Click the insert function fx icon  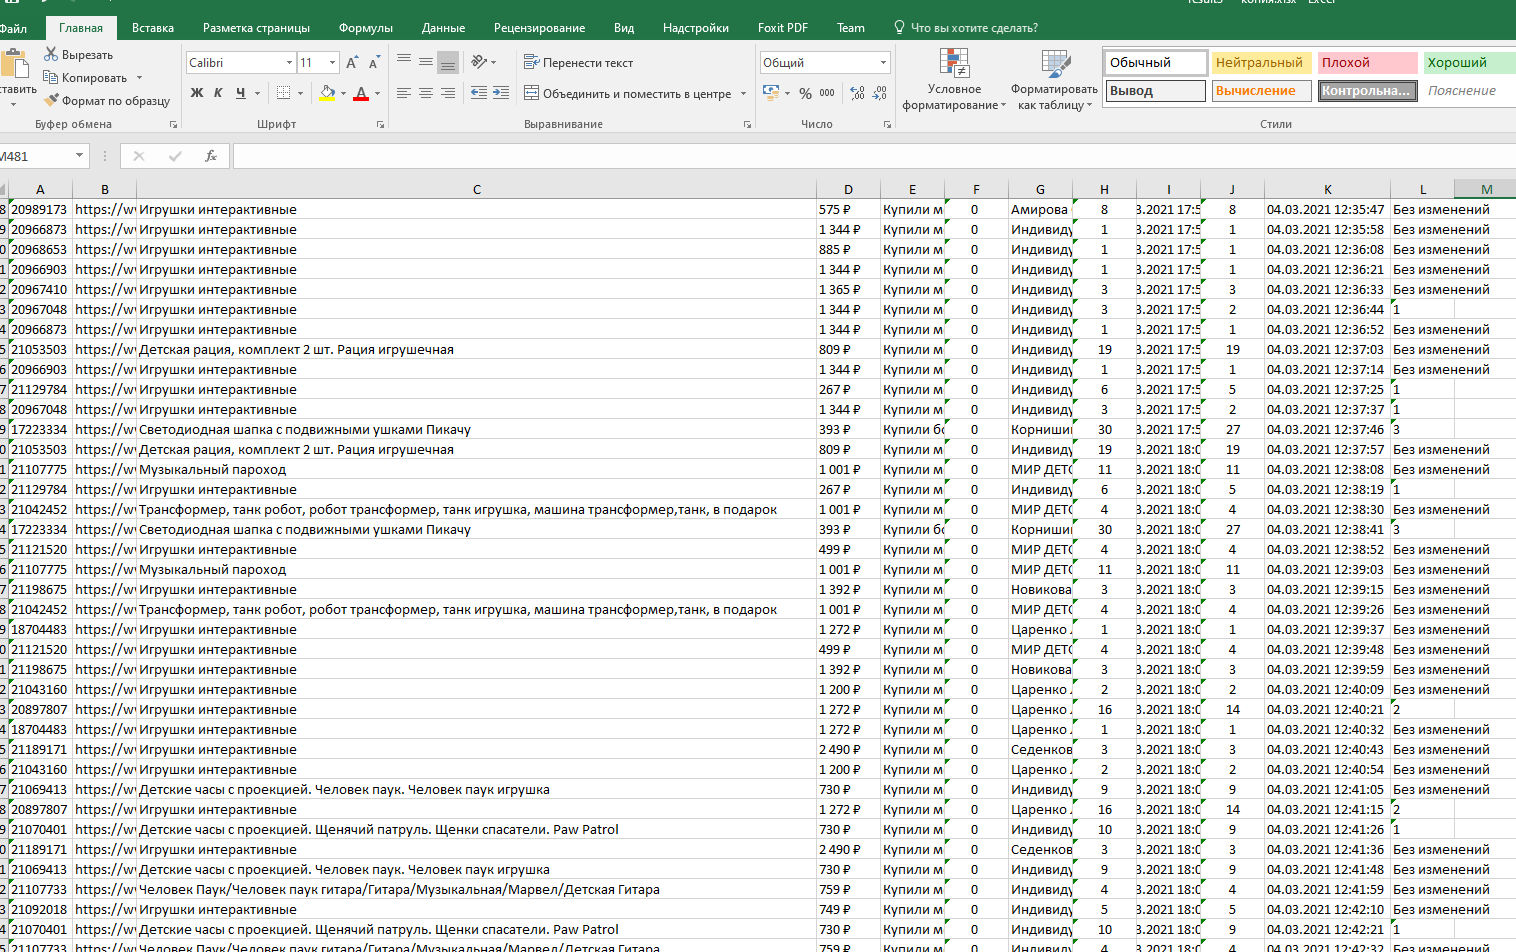[210, 156]
